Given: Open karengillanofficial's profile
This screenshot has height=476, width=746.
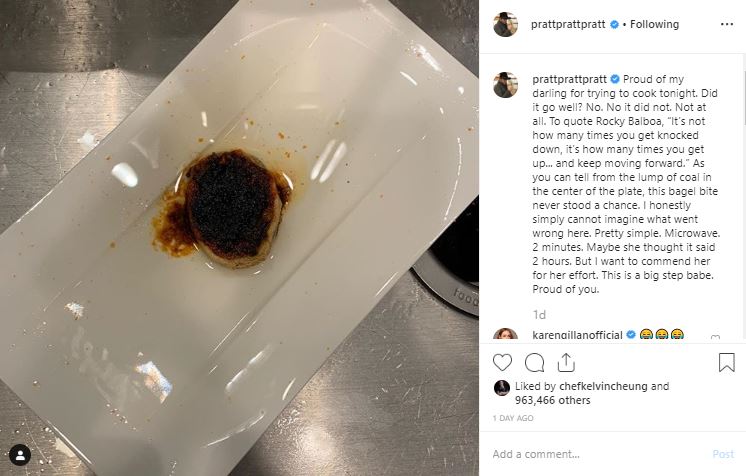Looking at the screenshot, I should pos(577,335).
